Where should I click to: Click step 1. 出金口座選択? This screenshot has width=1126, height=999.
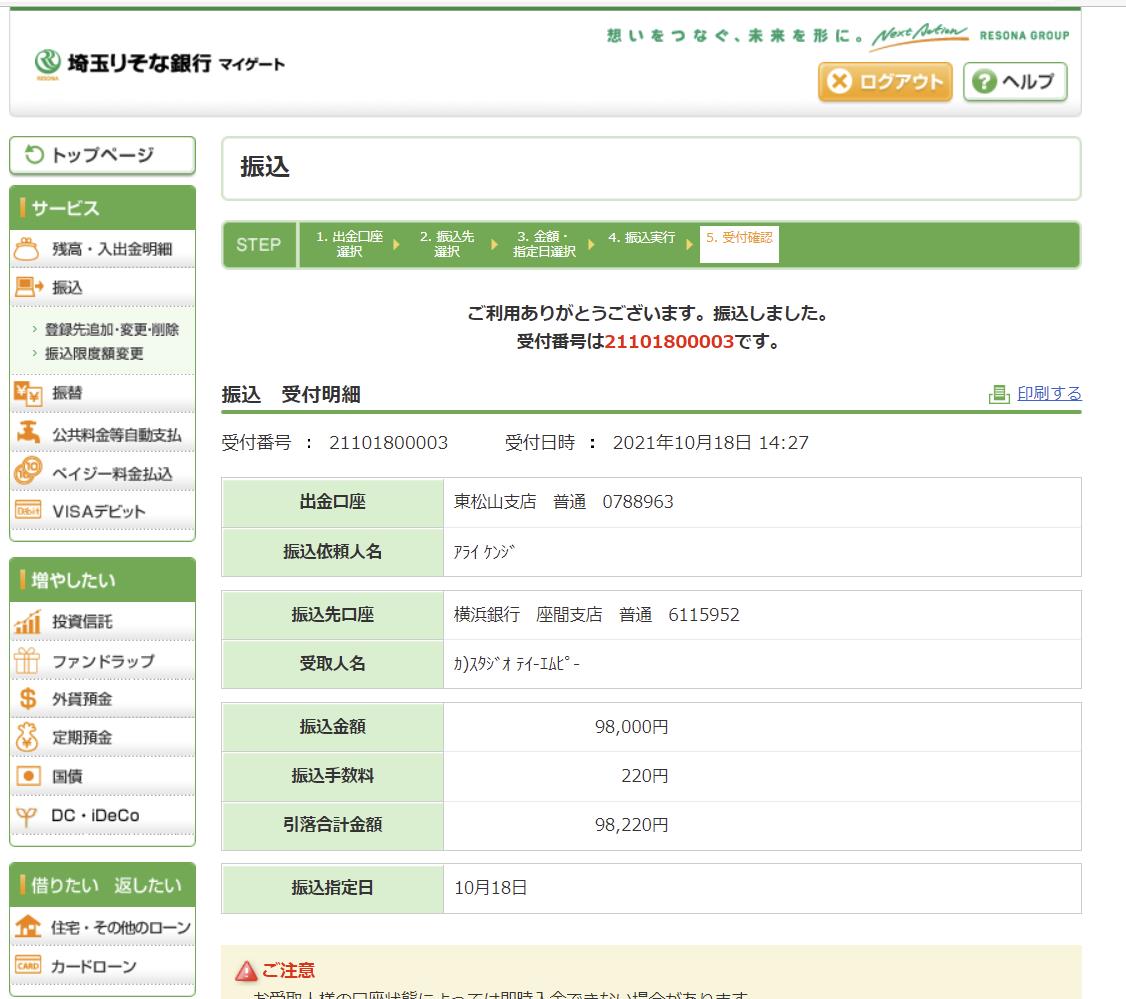(x=350, y=244)
